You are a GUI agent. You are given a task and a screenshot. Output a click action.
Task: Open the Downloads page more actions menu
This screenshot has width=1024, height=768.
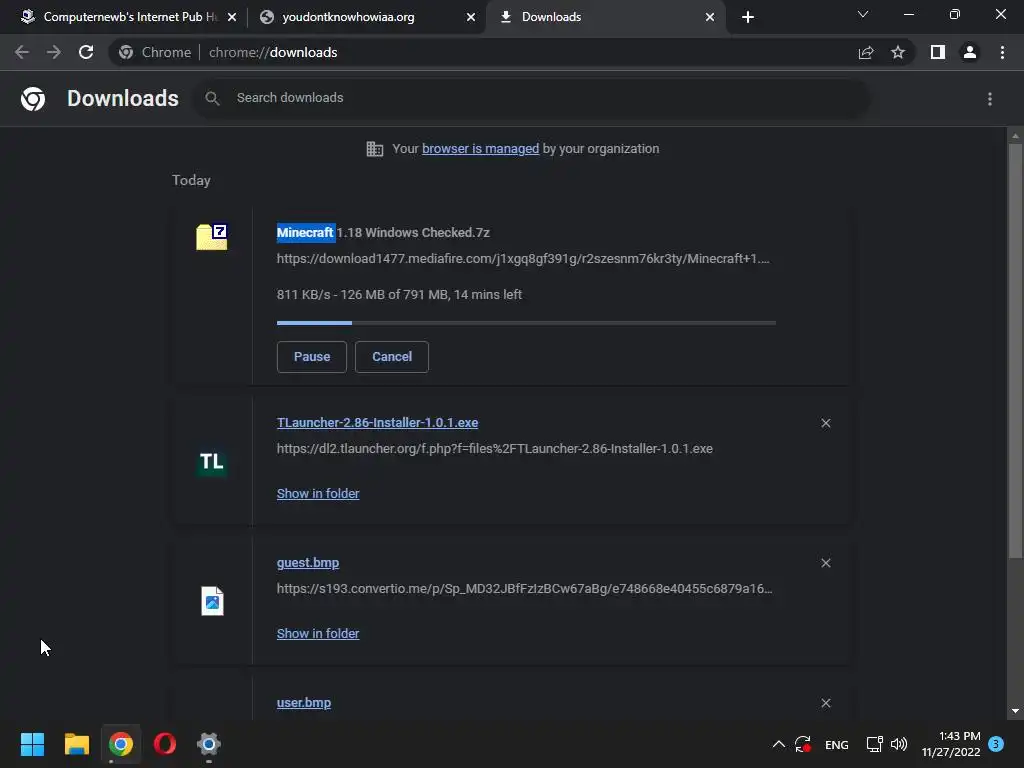click(990, 99)
